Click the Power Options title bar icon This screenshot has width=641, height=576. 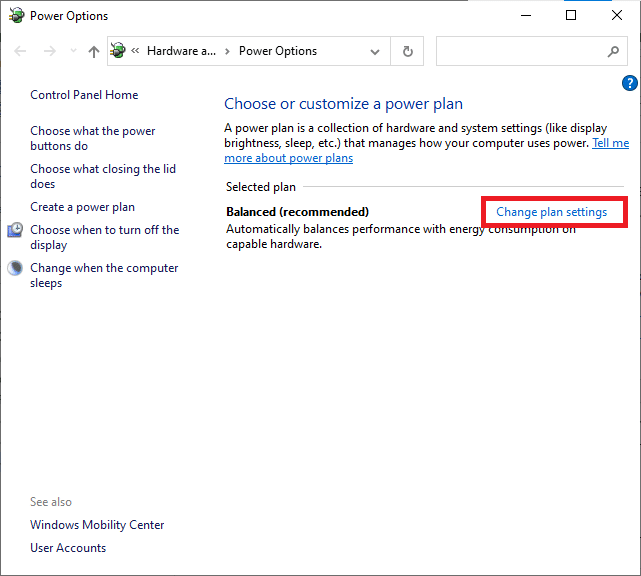tap(14, 16)
